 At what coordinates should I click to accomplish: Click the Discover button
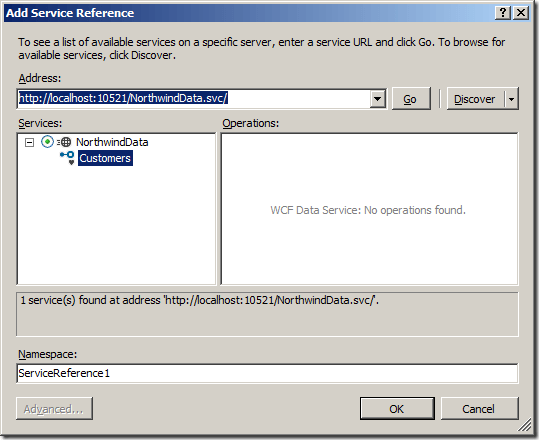tap(475, 99)
